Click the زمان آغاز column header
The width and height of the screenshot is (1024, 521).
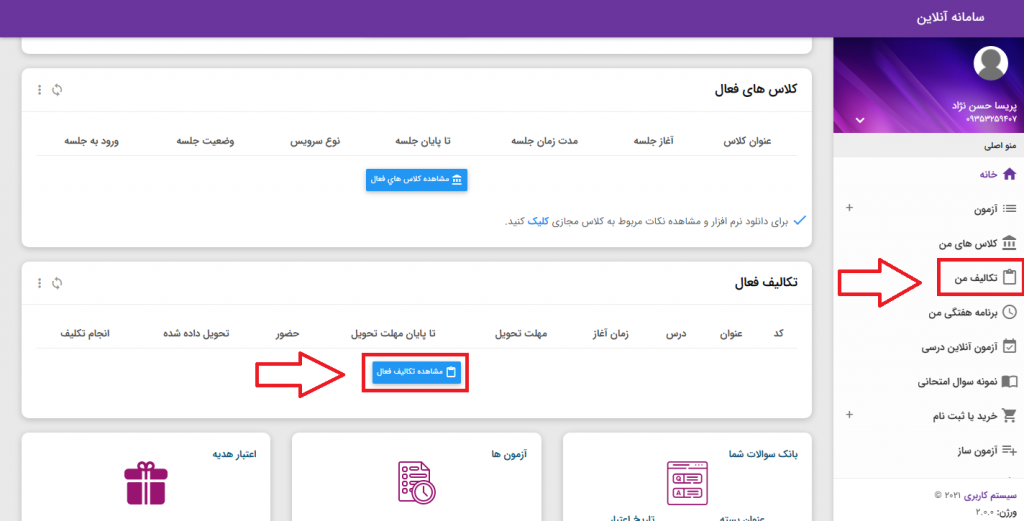(611, 334)
